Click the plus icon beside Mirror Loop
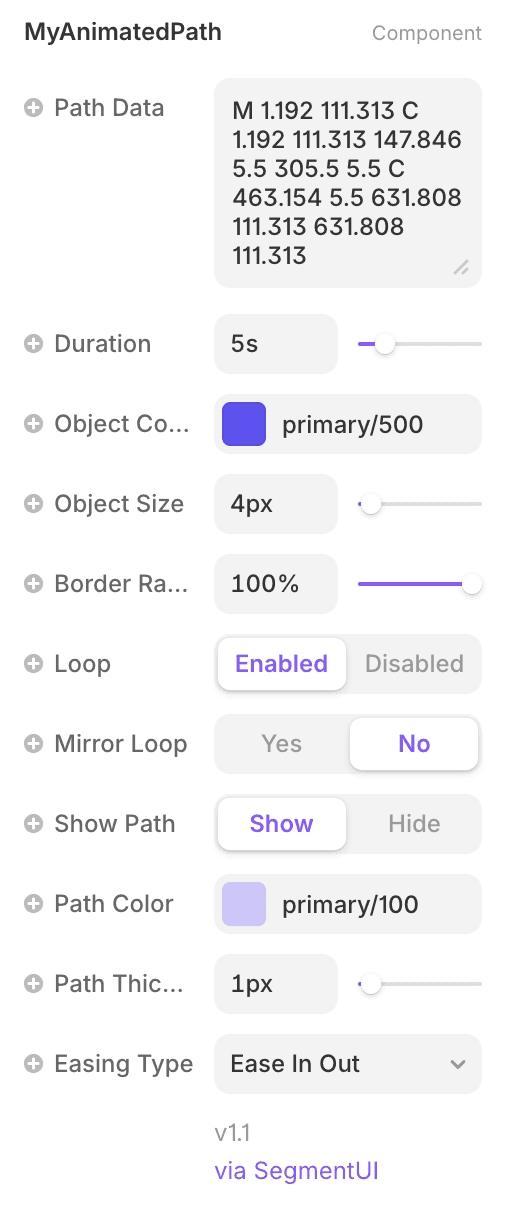Image resolution: width=508 pixels, height=1230 pixels. [34, 744]
